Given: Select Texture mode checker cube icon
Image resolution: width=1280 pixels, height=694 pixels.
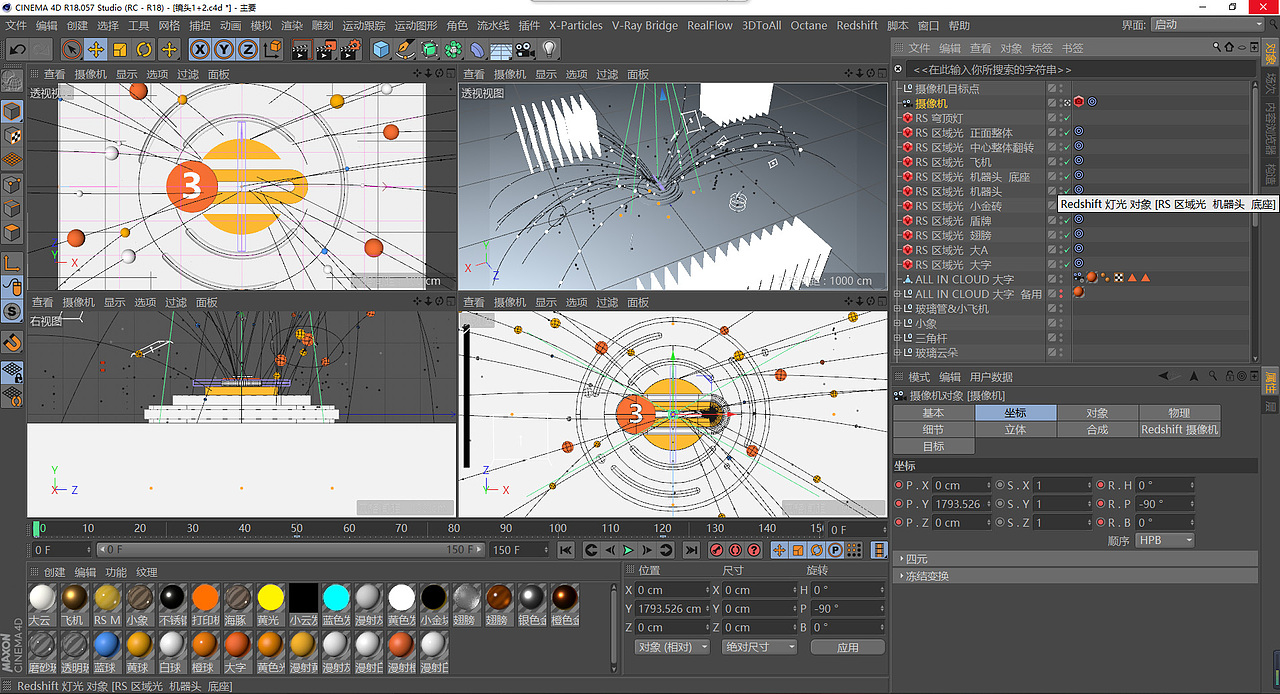Looking at the screenshot, I should pyautogui.click(x=12, y=136).
